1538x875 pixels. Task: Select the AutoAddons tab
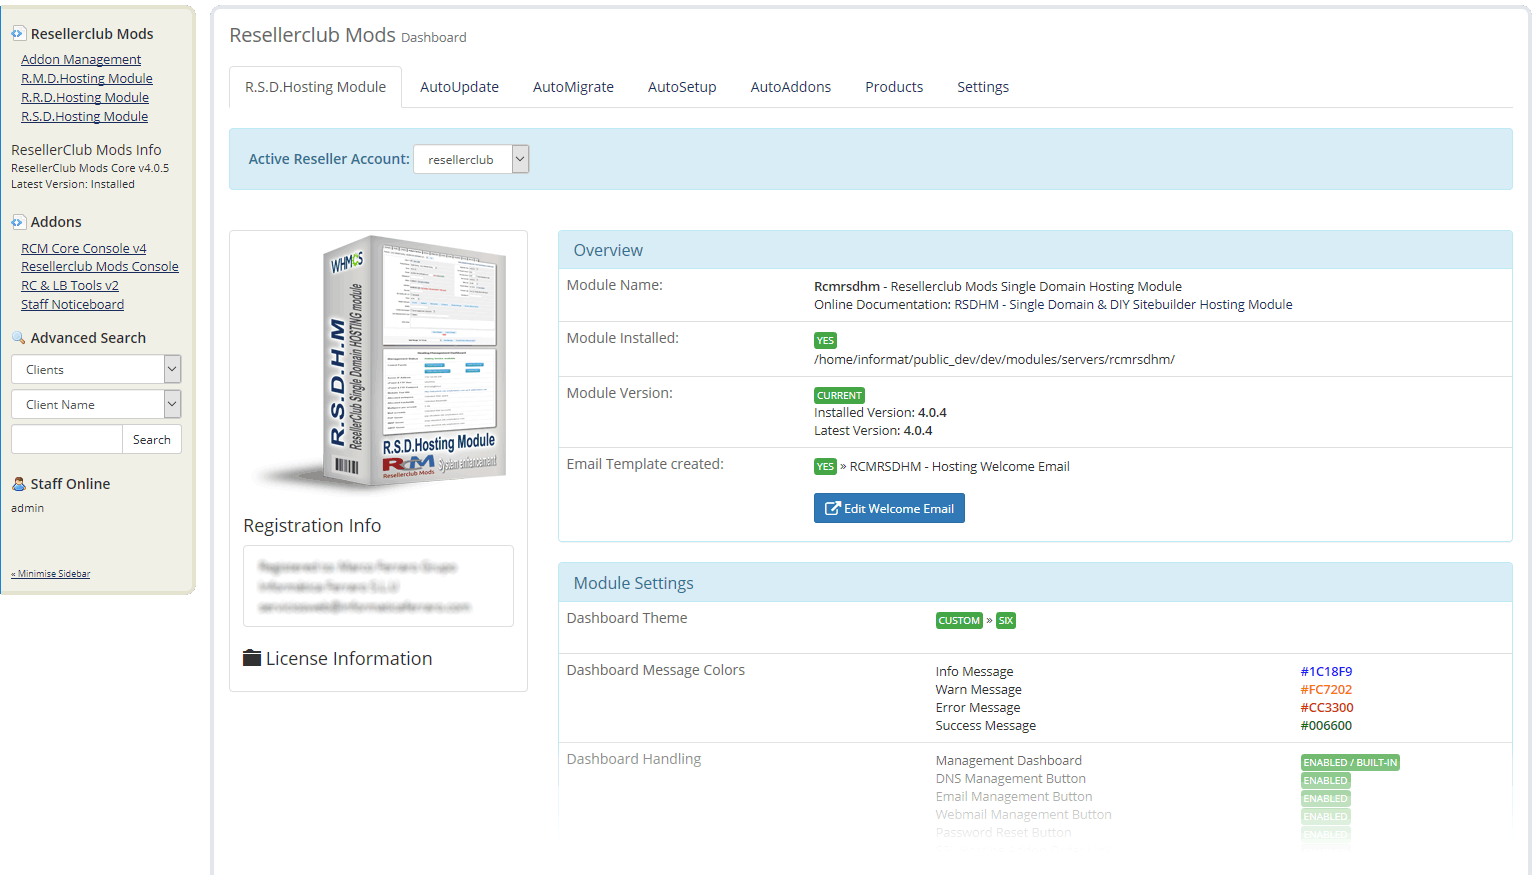click(x=790, y=87)
